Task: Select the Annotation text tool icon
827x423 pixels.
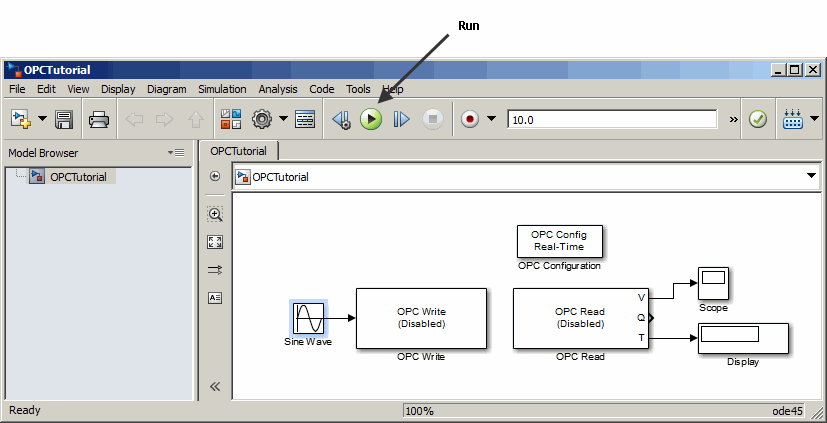Action: coord(215,298)
